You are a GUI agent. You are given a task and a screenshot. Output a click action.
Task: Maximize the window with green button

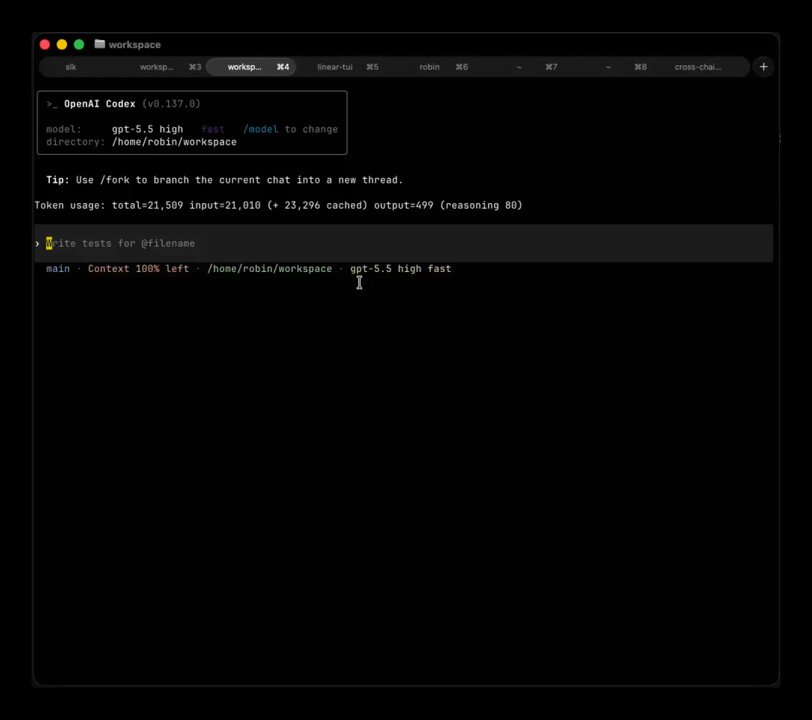[x=79, y=45]
